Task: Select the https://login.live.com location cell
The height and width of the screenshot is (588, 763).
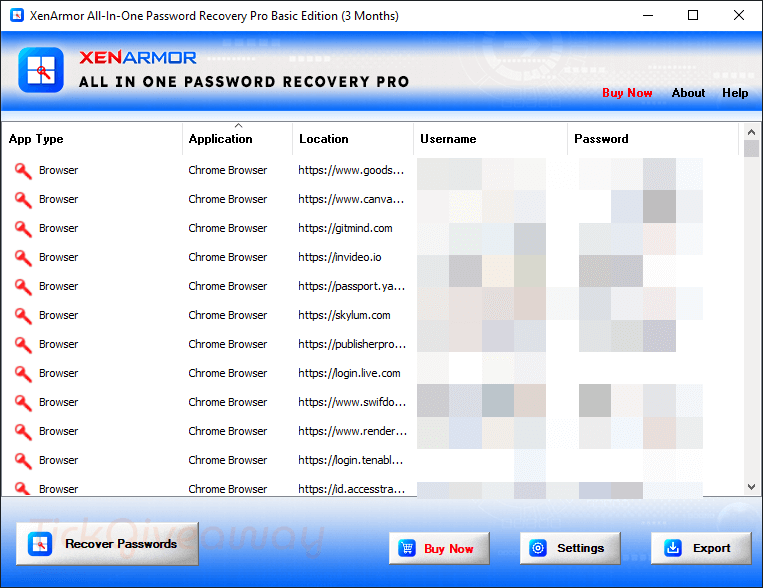Action: pos(349,373)
